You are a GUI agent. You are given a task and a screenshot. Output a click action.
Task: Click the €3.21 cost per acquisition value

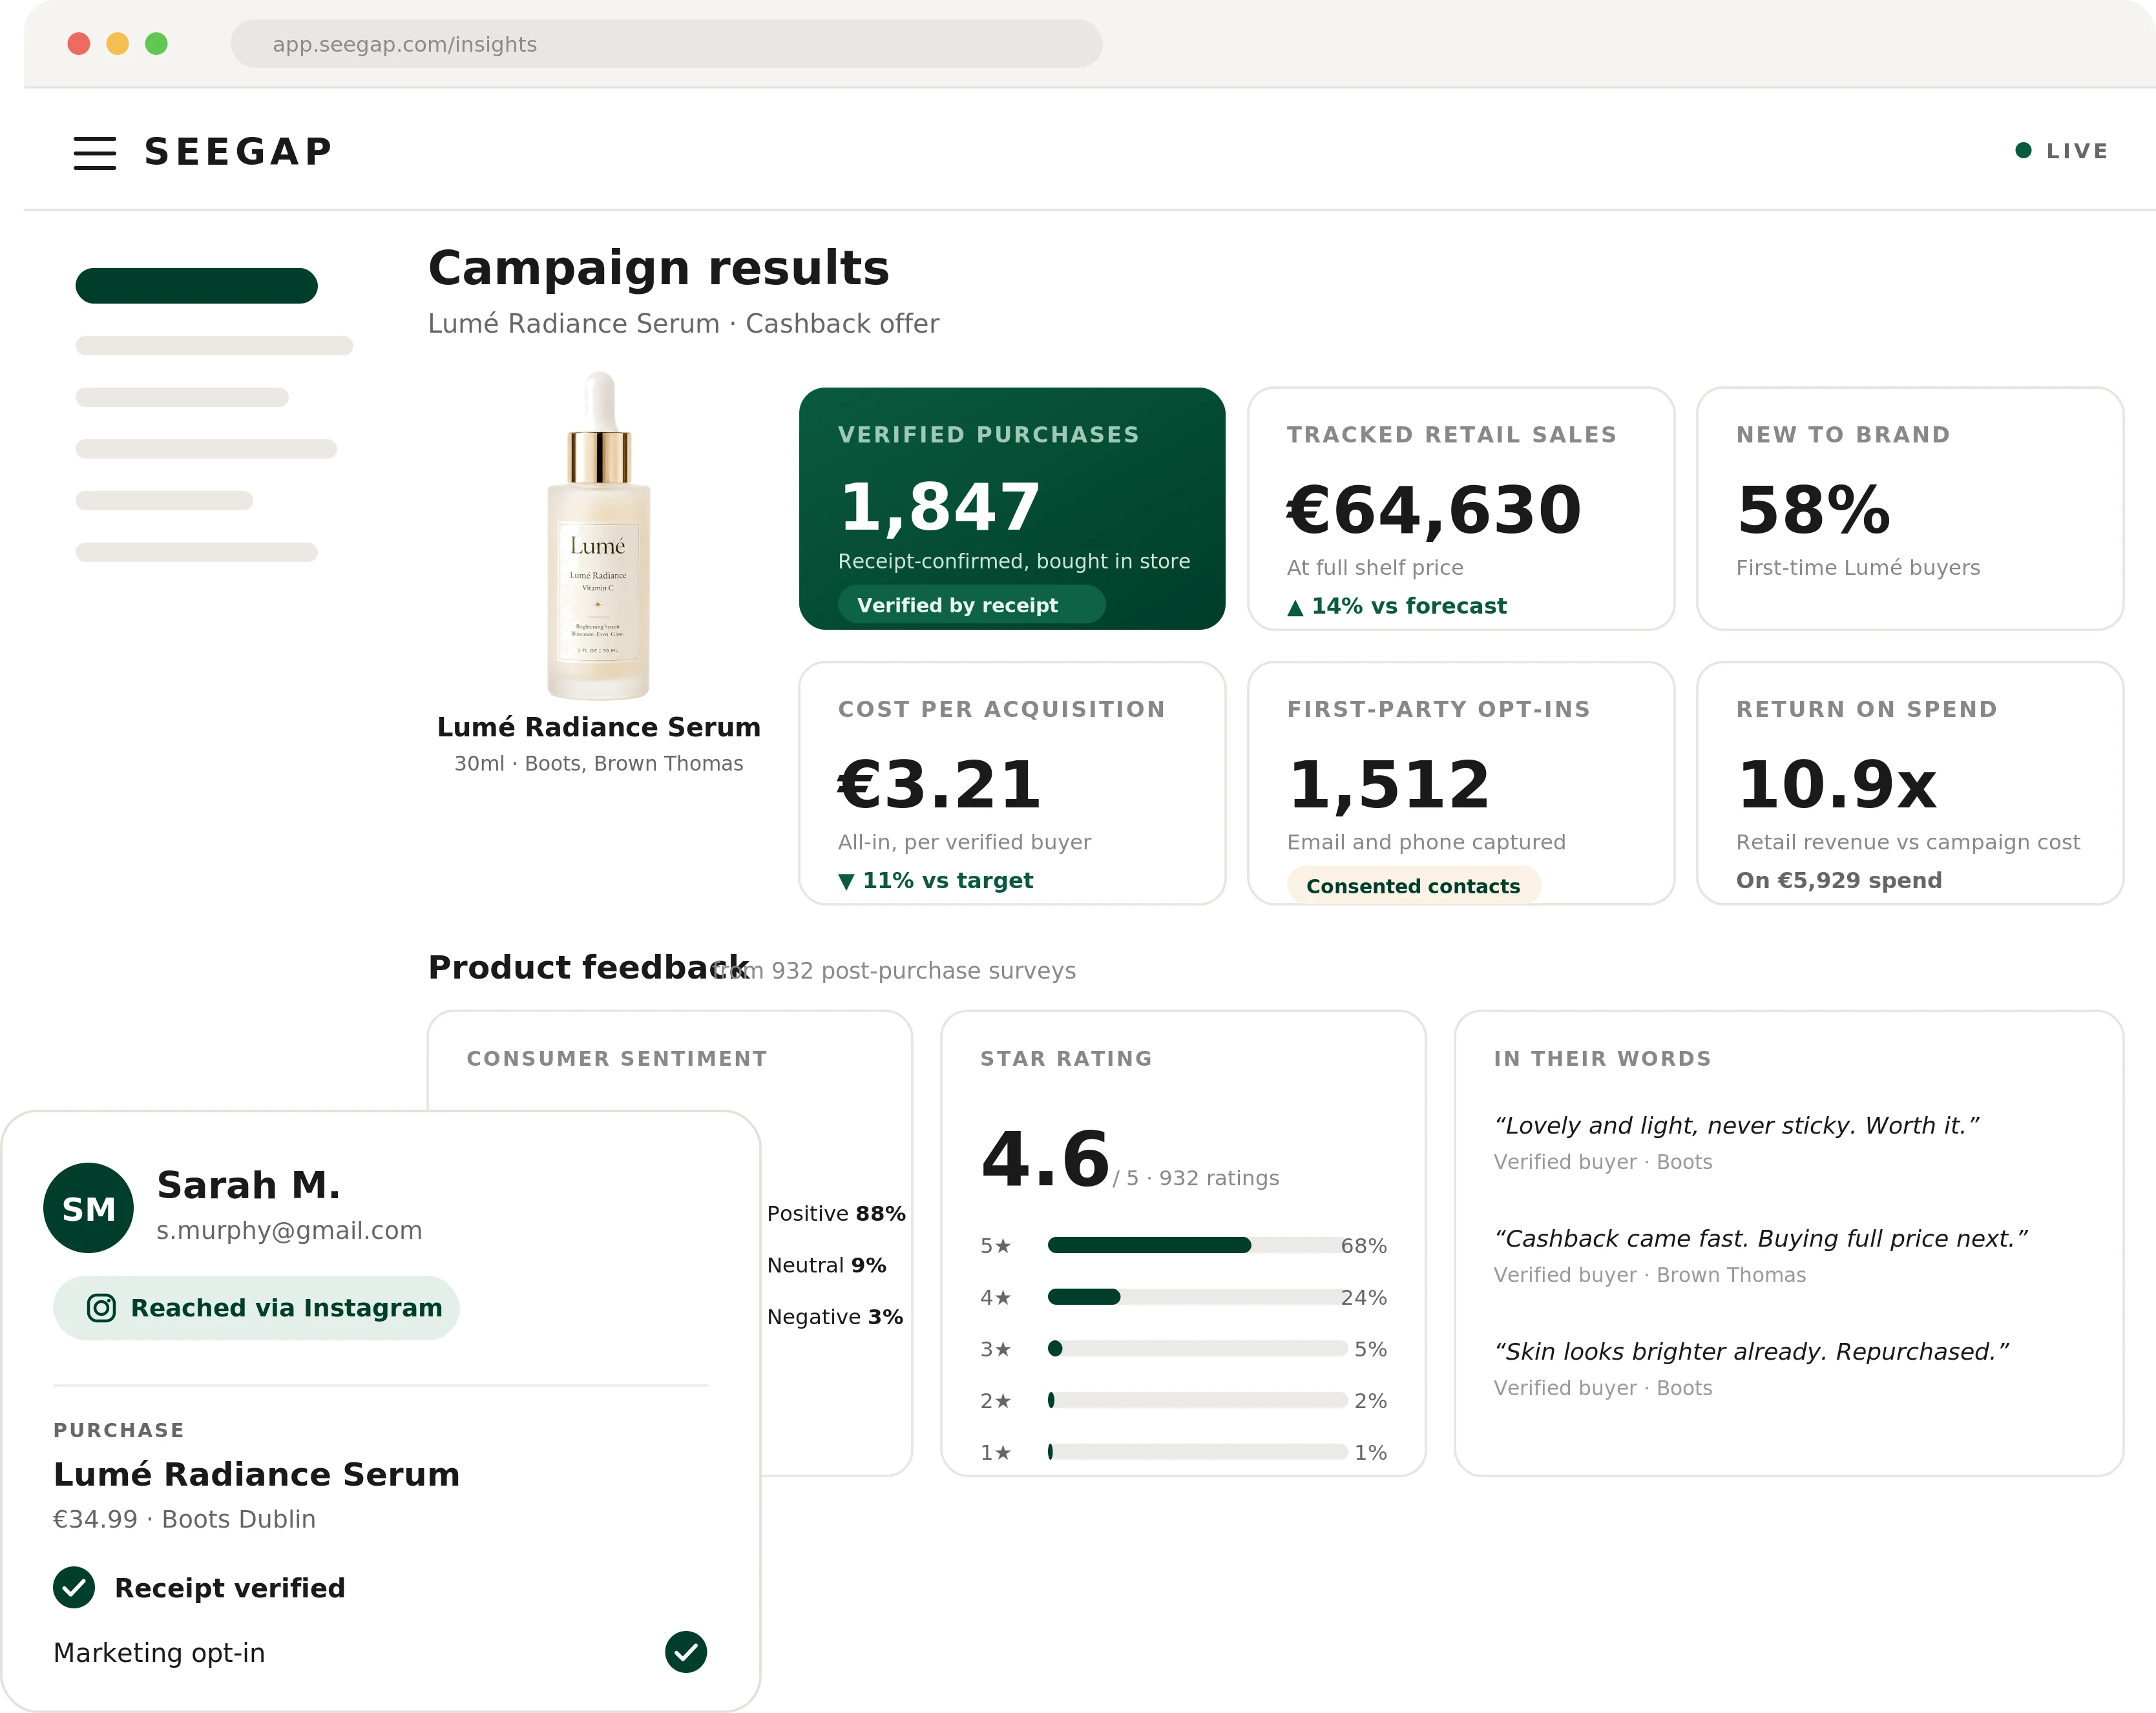point(939,784)
